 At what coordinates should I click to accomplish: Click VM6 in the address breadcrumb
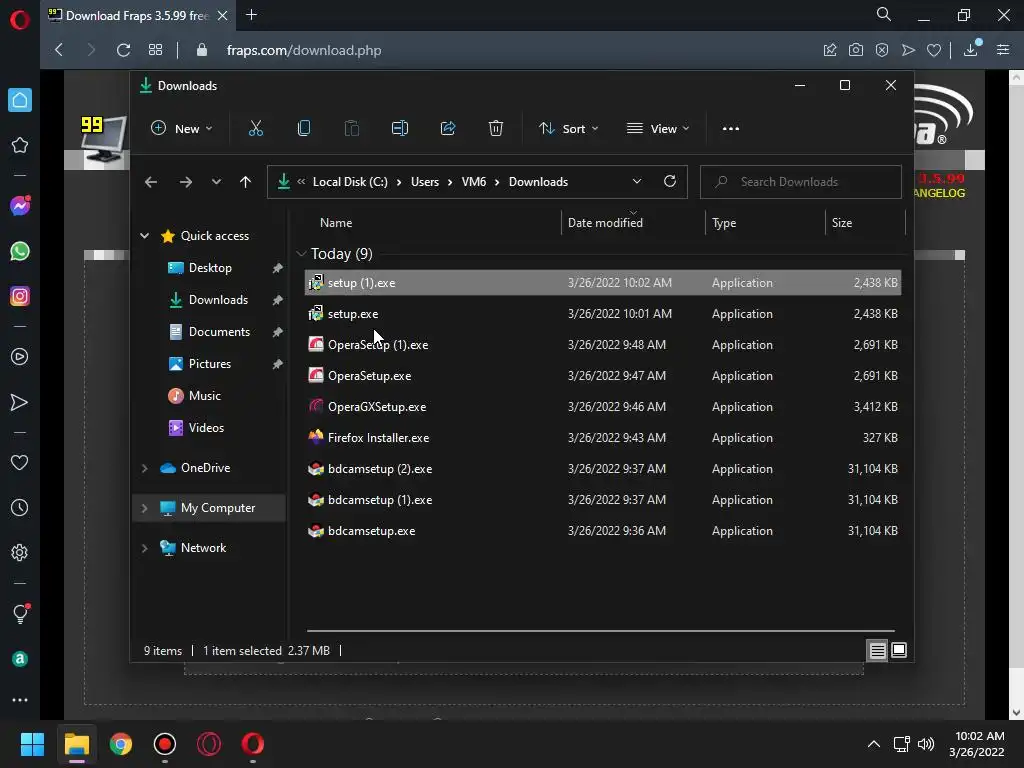(x=473, y=182)
